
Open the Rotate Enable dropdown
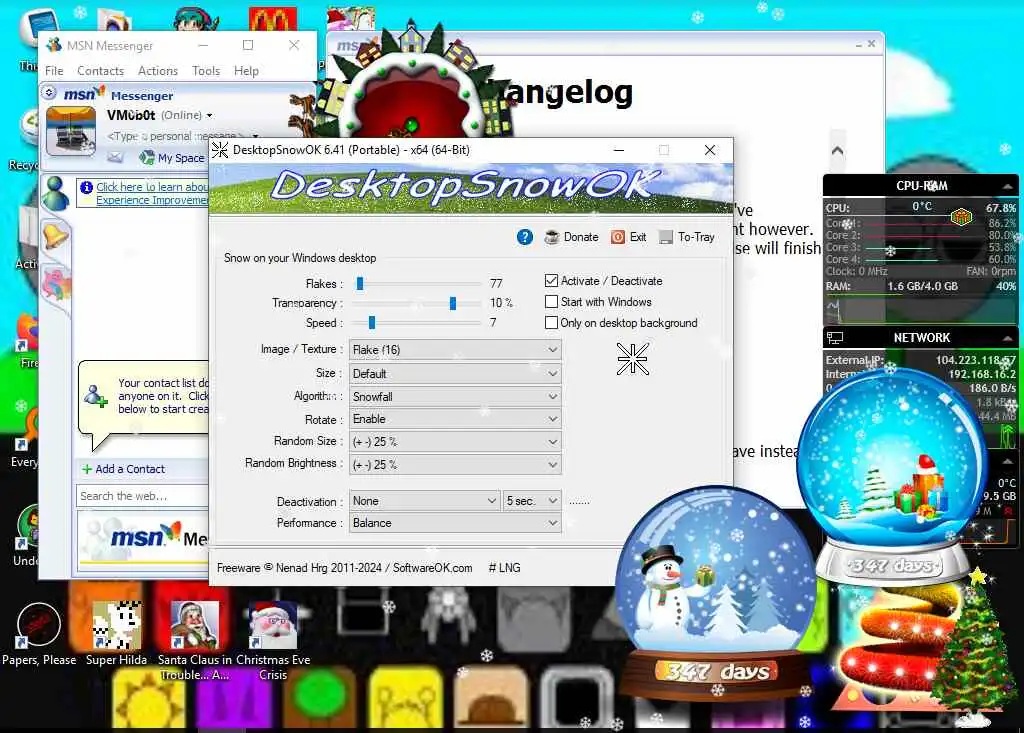tap(455, 419)
